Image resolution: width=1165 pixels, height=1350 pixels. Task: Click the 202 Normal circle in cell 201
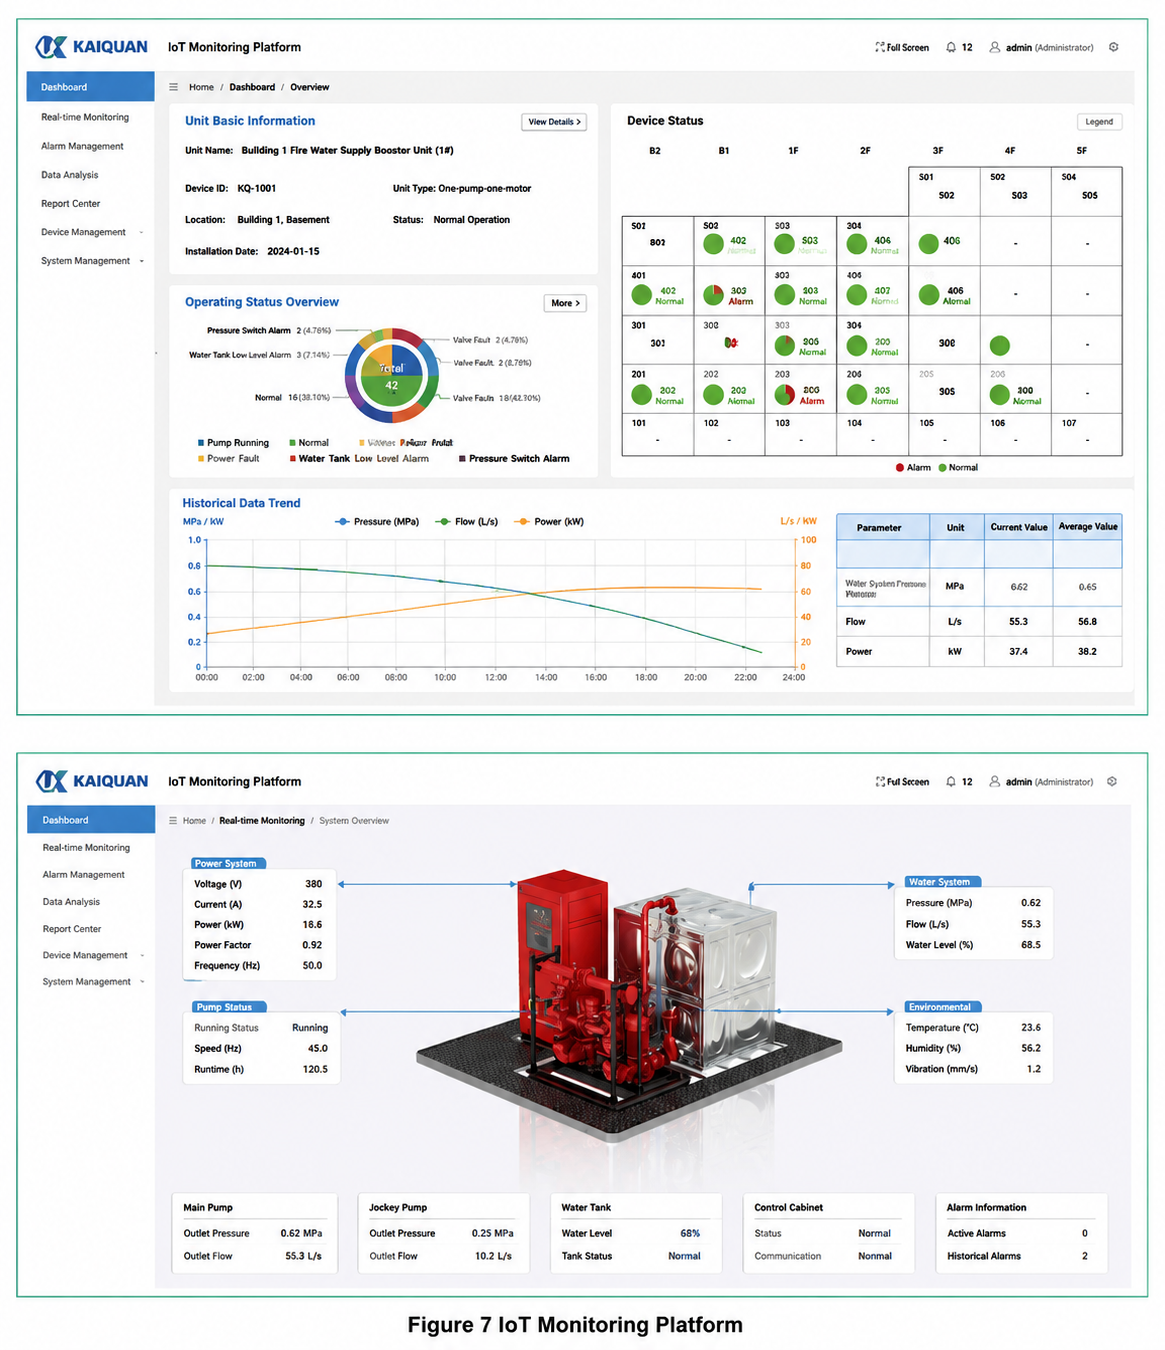pyautogui.click(x=642, y=395)
